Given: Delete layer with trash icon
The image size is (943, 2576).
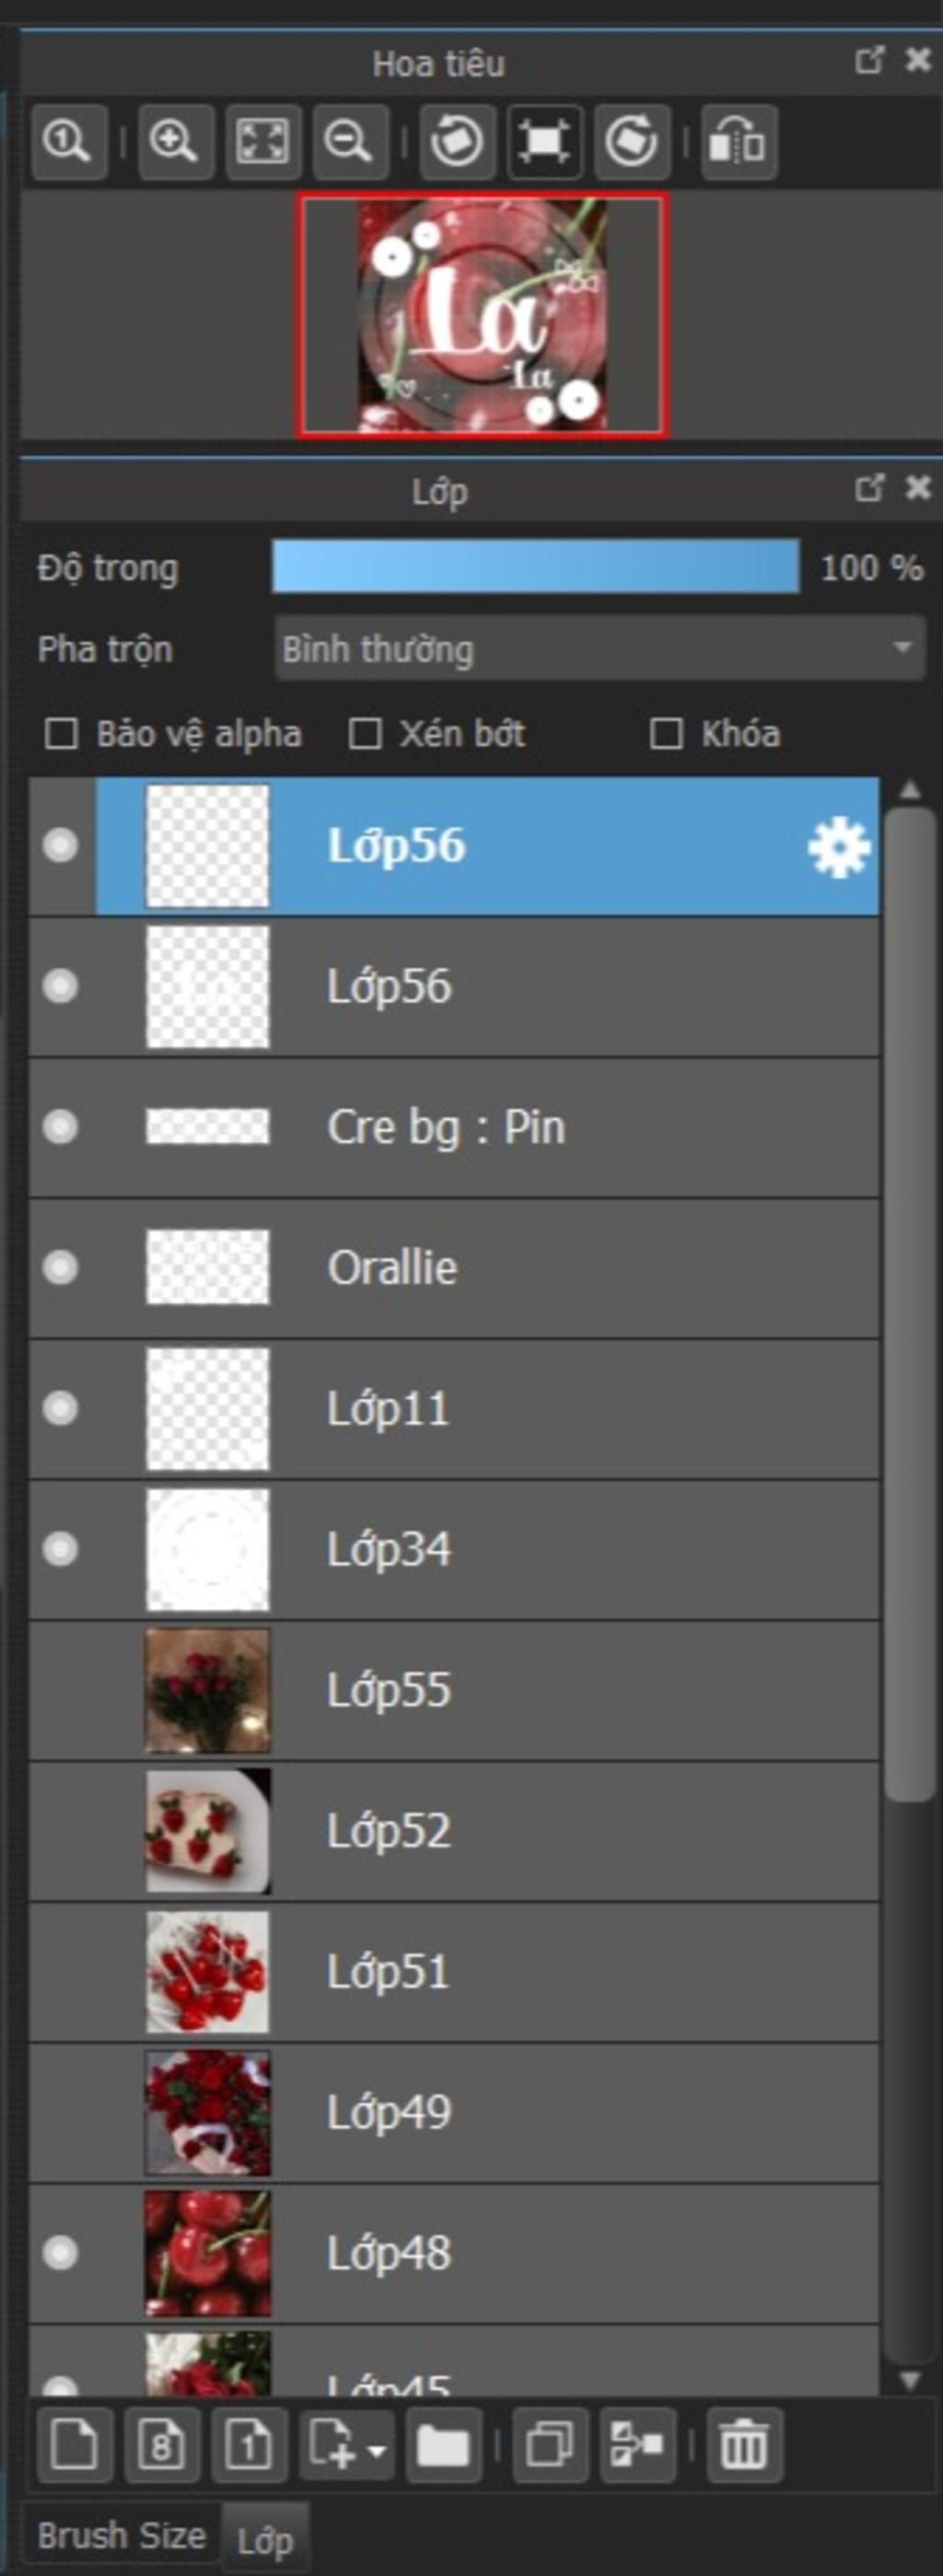Looking at the screenshot, I should pos(744,2446).
